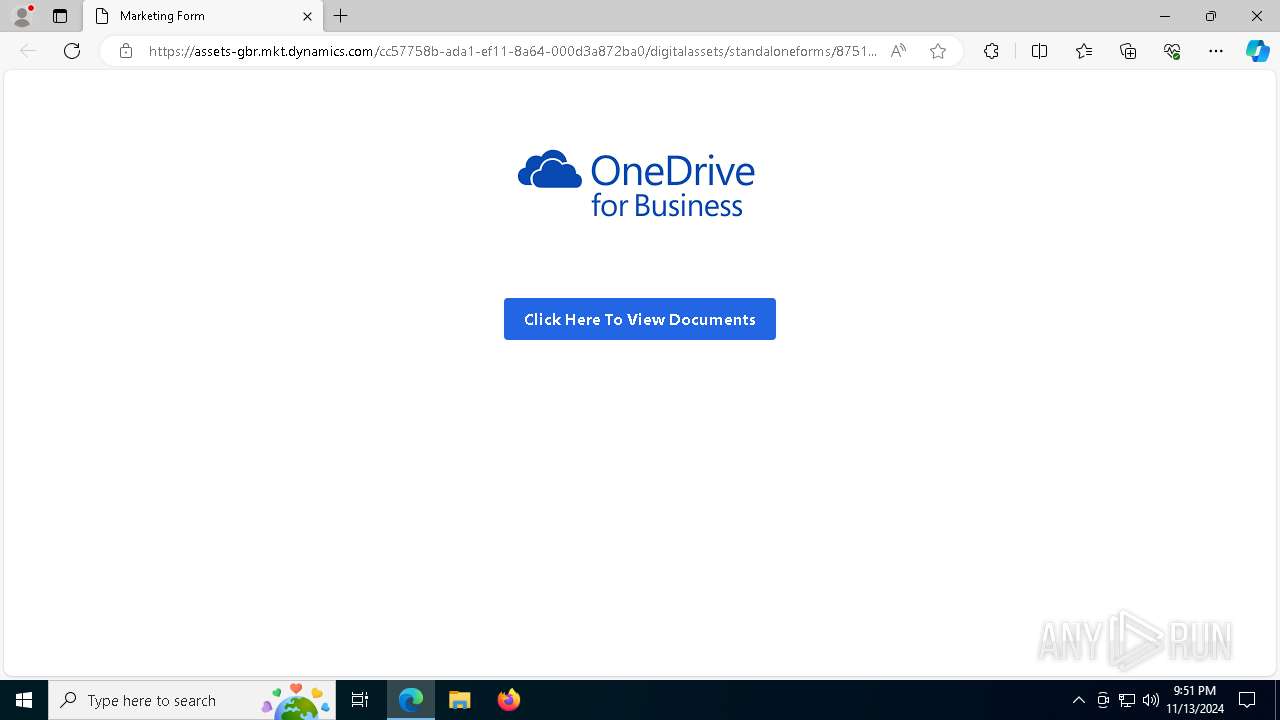
Task: Click the taskbar search box
Action: click(x=192, y=700)
